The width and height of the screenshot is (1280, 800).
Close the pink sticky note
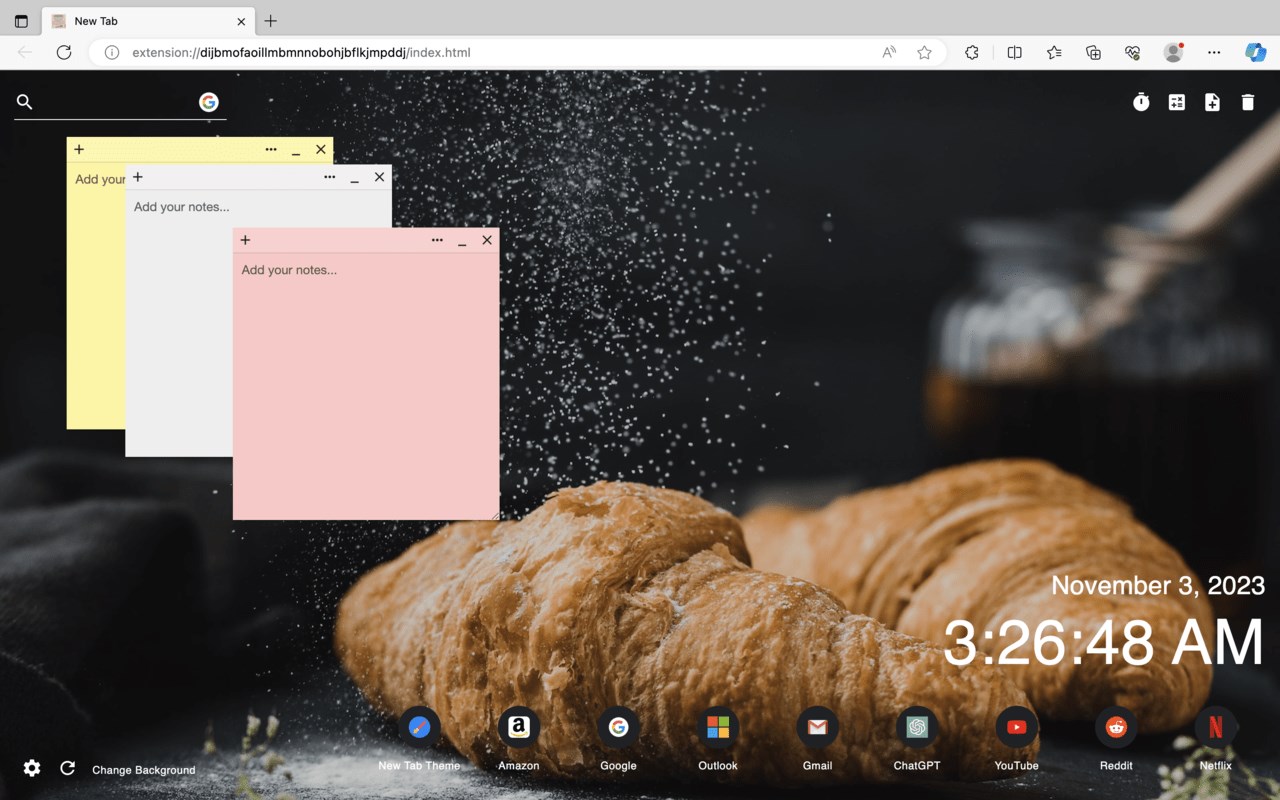[487, 240]
